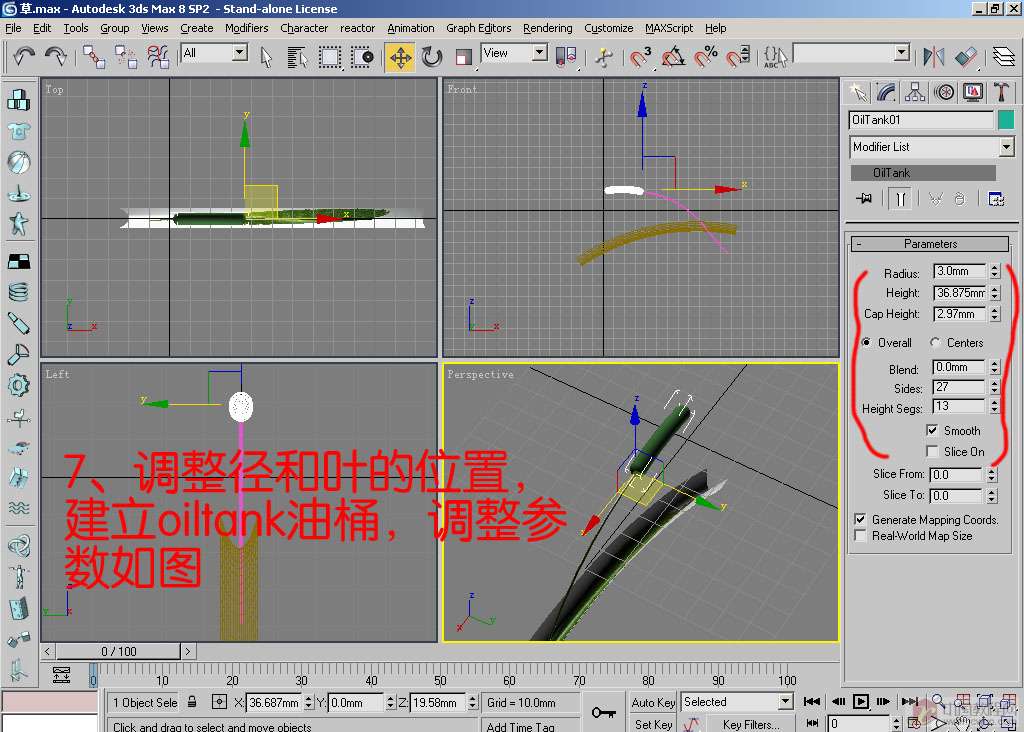Uncheck Generate Mapping Coords
The width and height of the screenshot is (1024, 732).
click(861, 519)
